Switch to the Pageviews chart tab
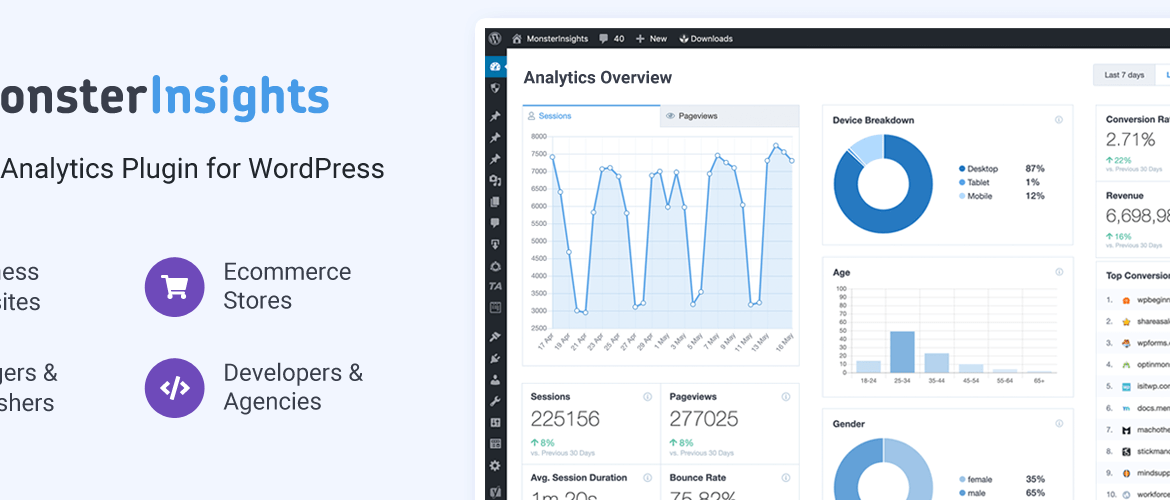 pyautogui.click(x=730, y=116)
